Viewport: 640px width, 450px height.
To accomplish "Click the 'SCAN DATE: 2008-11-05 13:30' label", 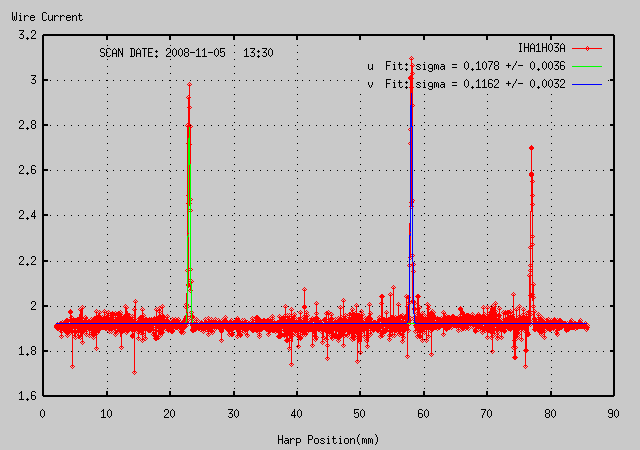I will click(x=187, y=53).
